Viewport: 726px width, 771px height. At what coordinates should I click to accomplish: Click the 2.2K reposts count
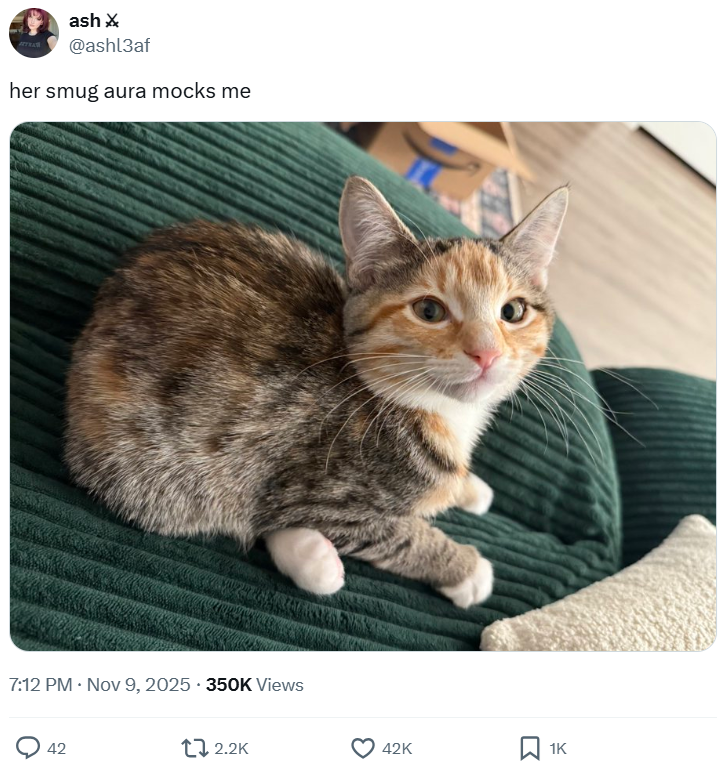[231, 748]
